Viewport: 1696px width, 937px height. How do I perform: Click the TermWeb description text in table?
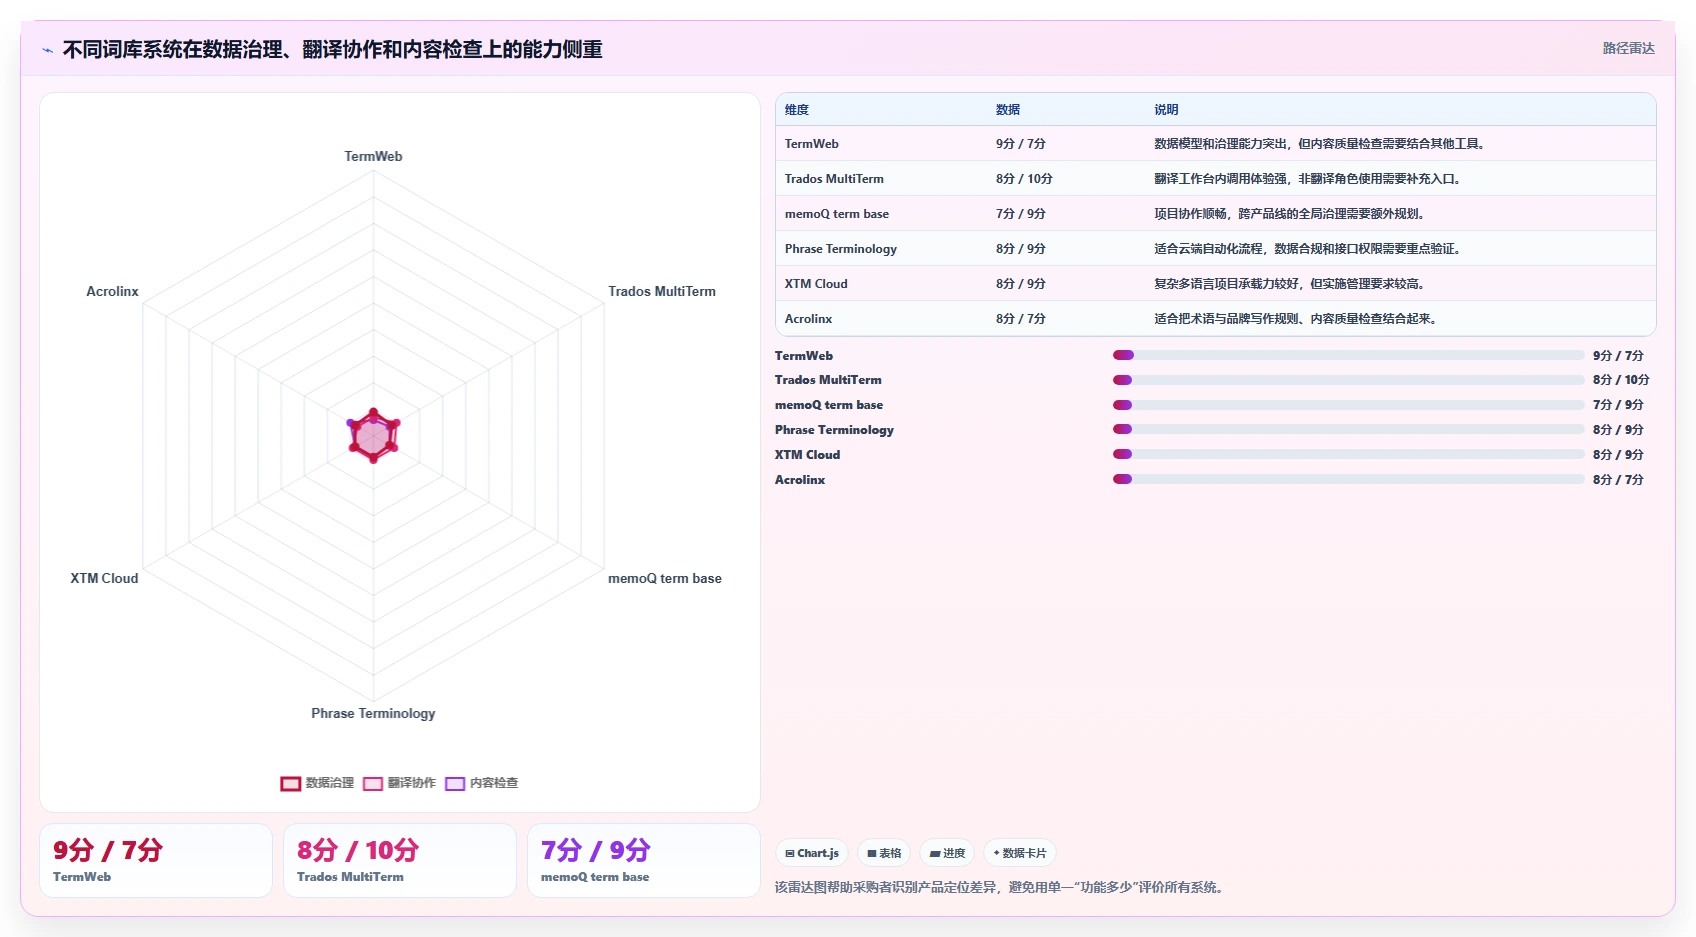click(1321, 144)
